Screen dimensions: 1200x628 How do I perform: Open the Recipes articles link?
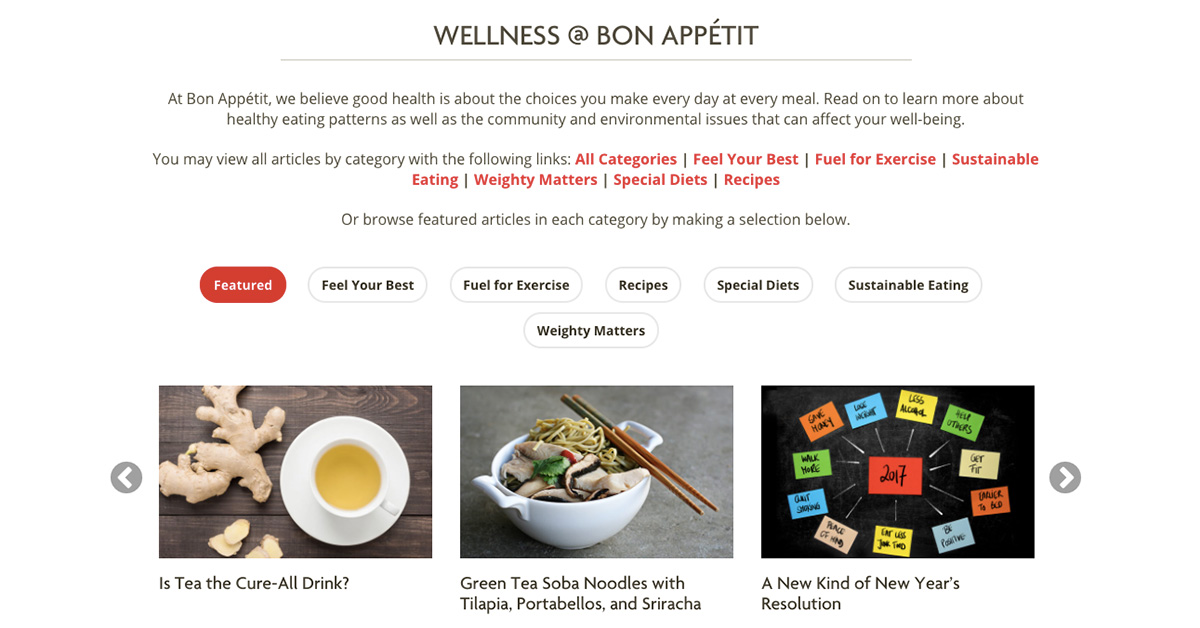coord(752,179)
